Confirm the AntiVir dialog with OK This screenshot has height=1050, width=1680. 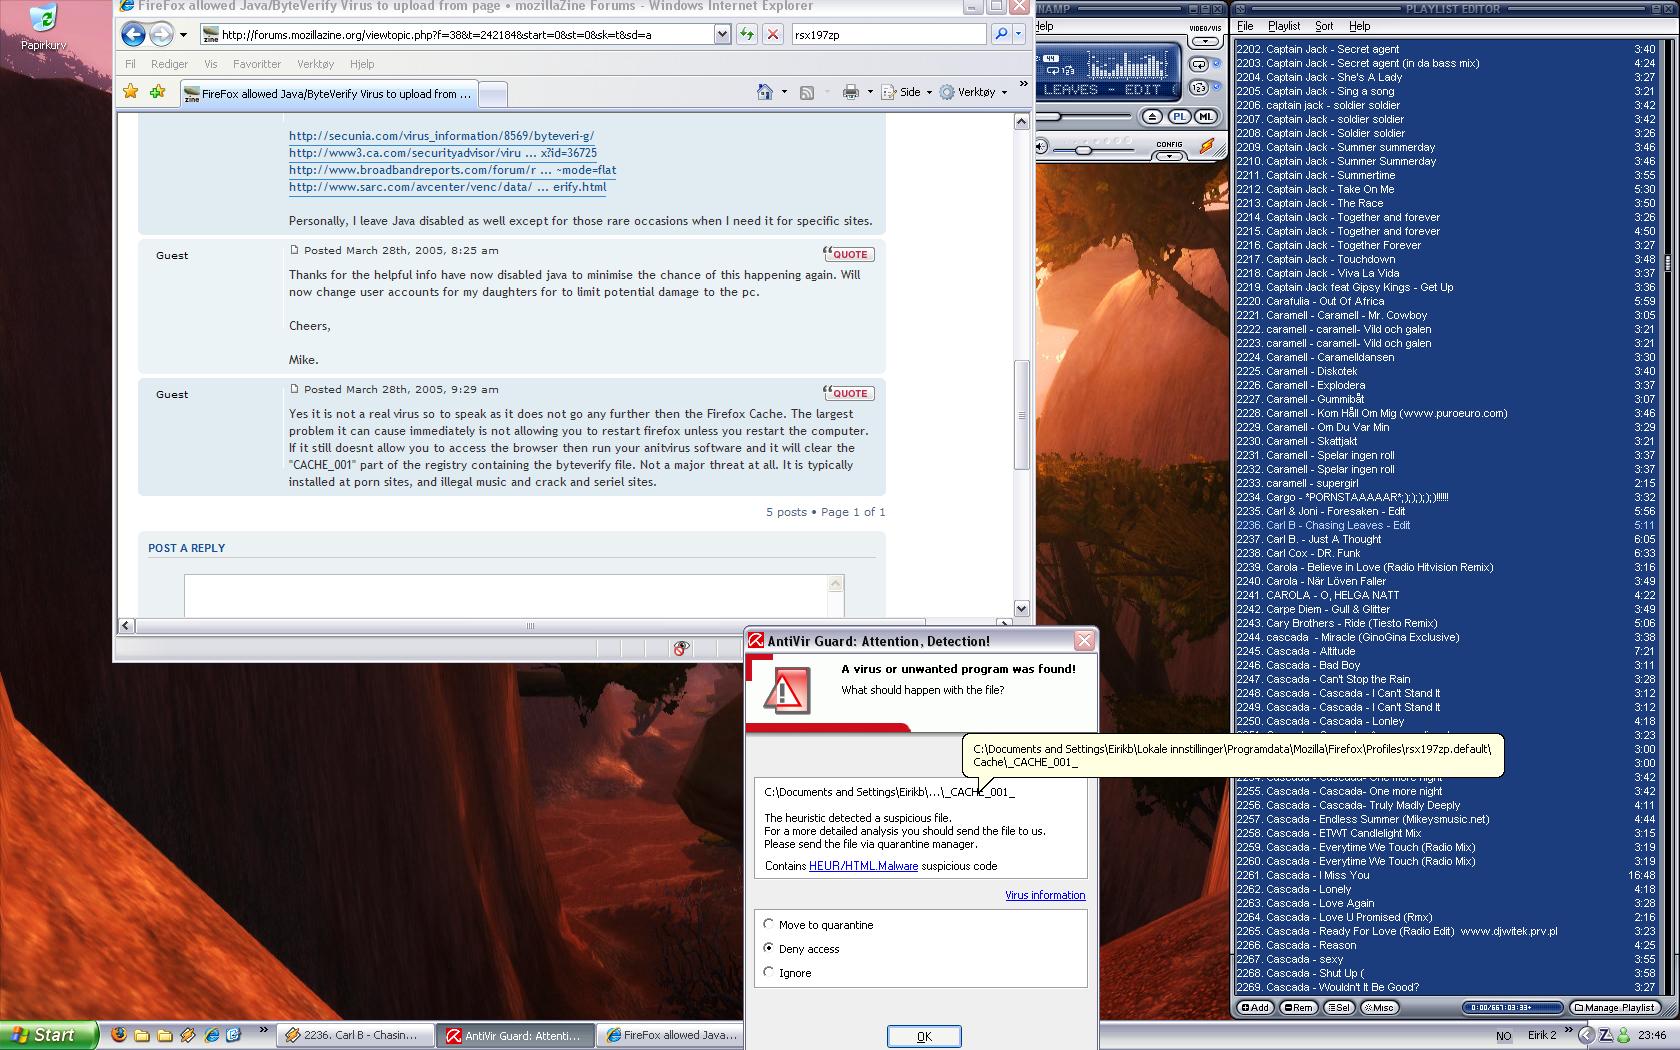(924, 1036)
